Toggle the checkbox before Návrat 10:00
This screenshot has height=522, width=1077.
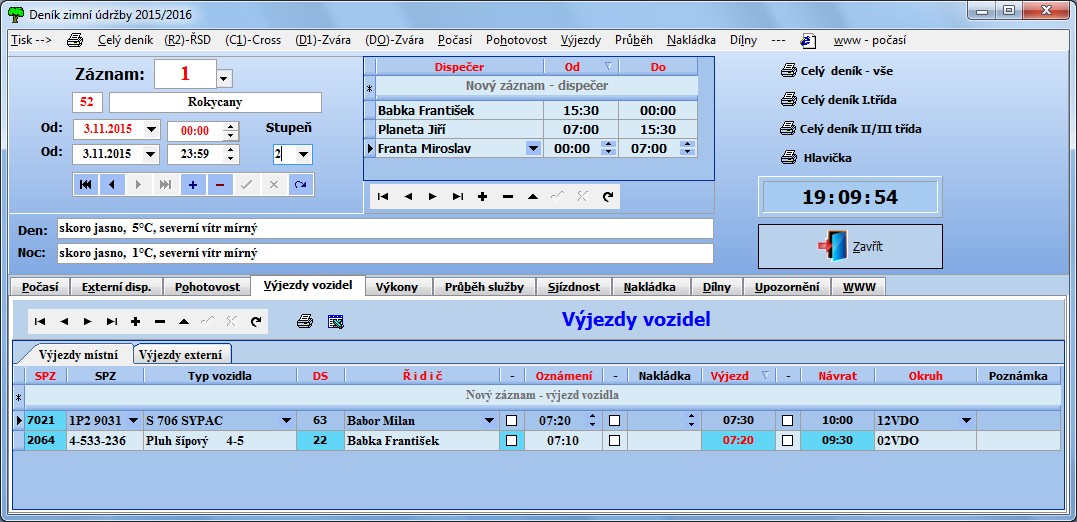pos(788,421)
